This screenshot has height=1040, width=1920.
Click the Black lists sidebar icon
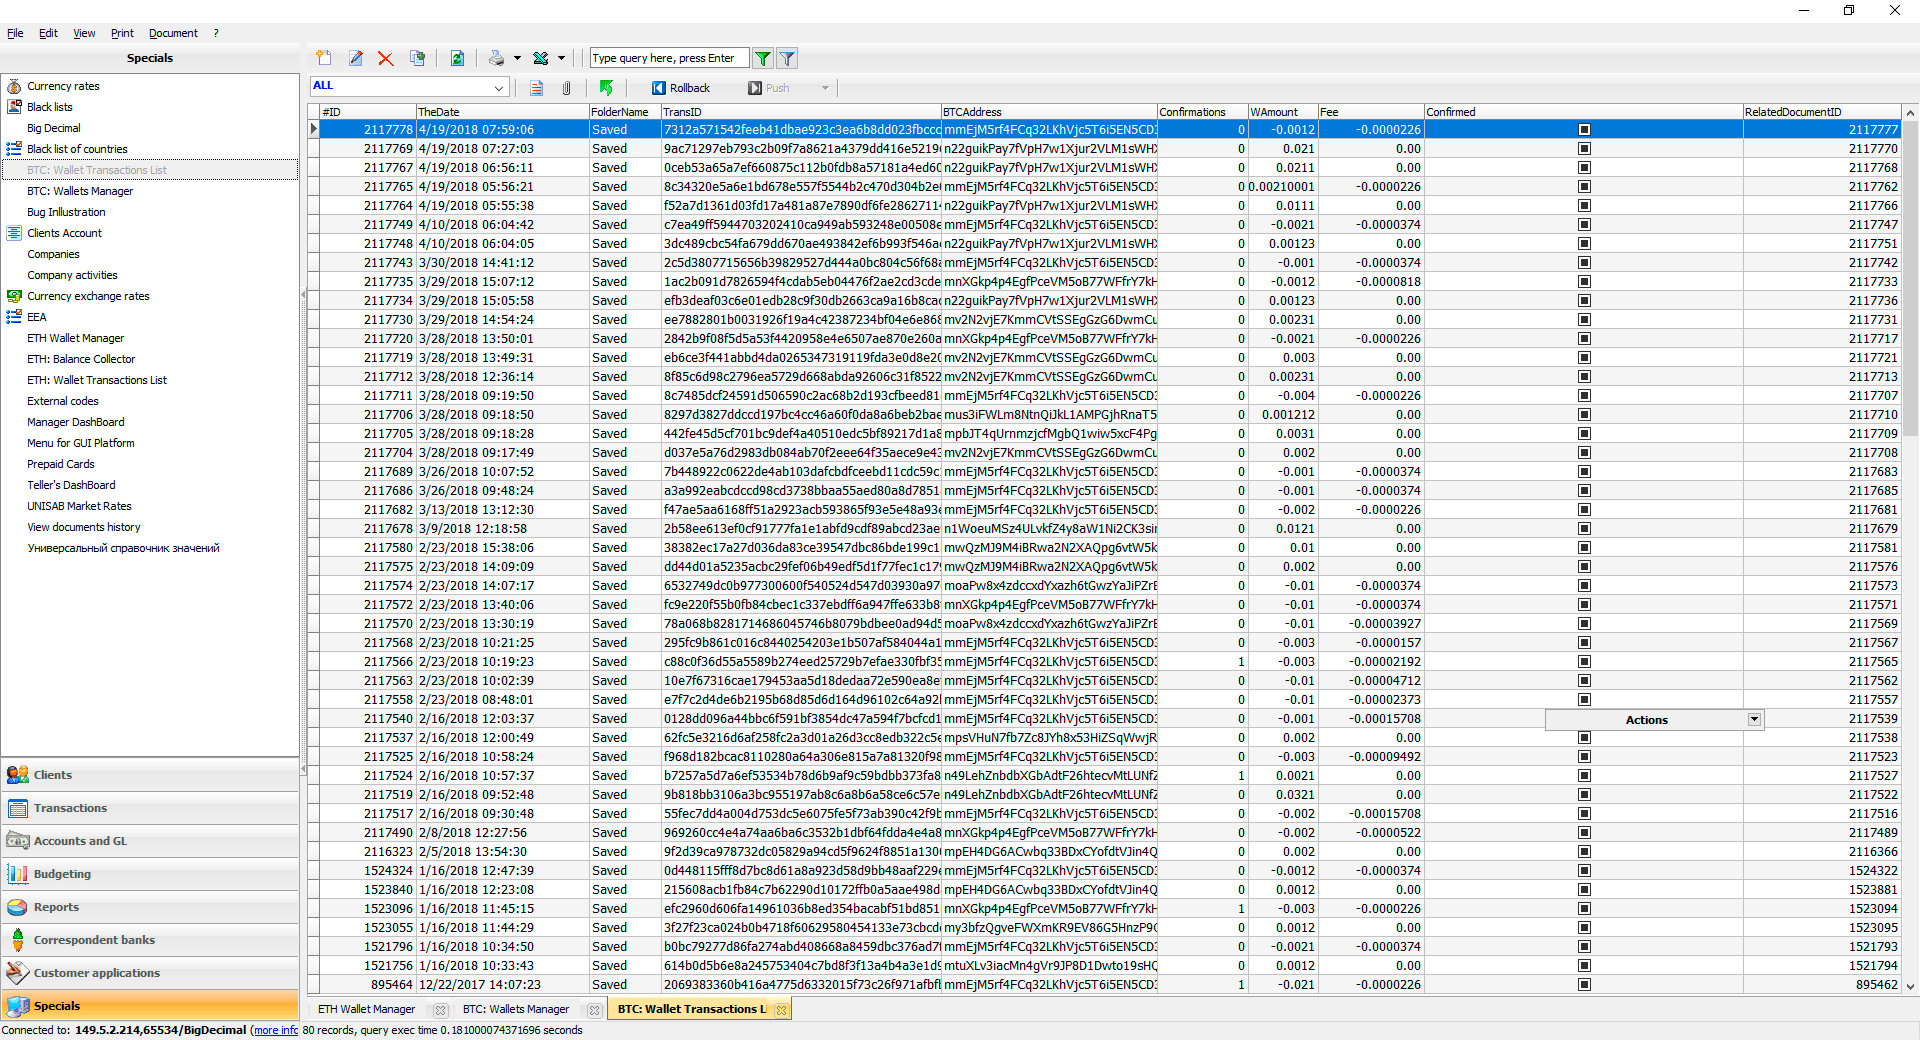14,107
